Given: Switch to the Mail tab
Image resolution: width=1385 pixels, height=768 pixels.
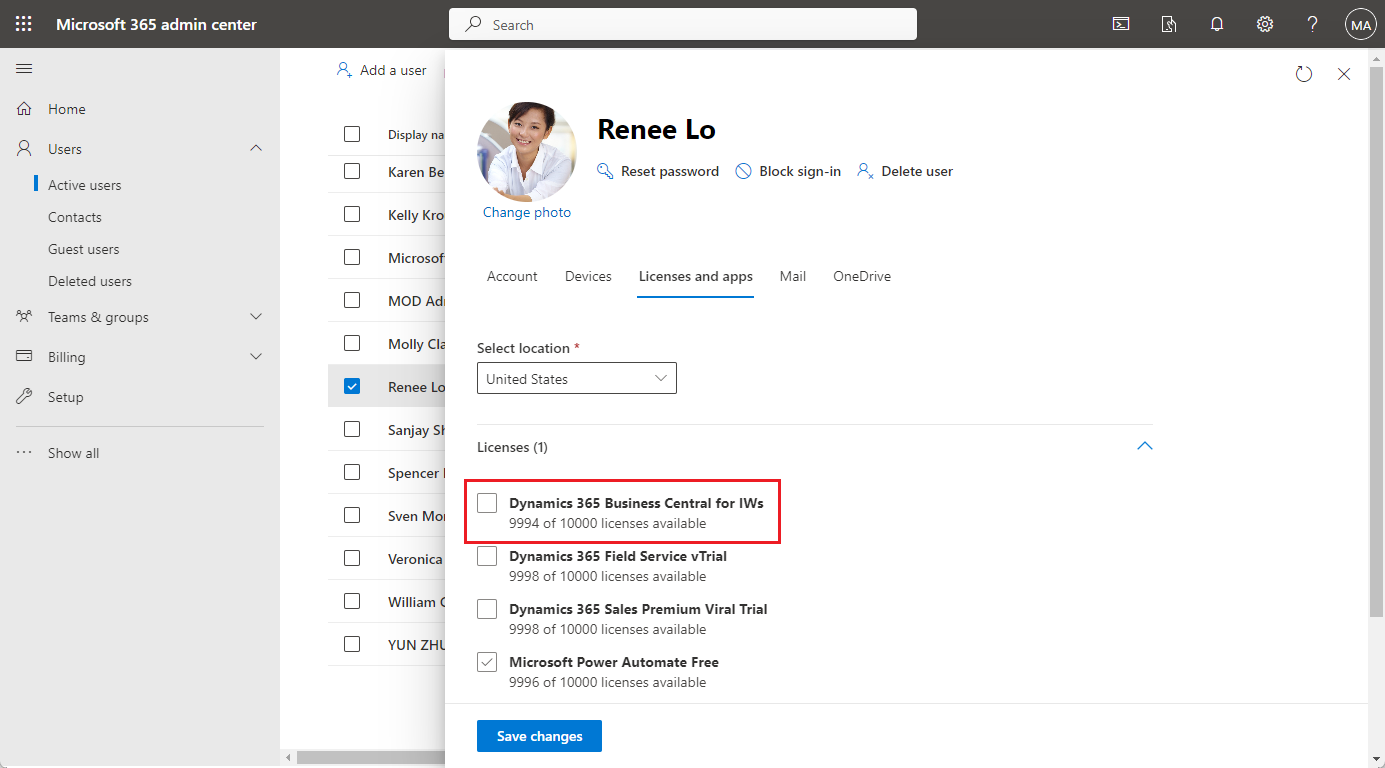Looking at the screenshot, I should click(x=792, y=276).
